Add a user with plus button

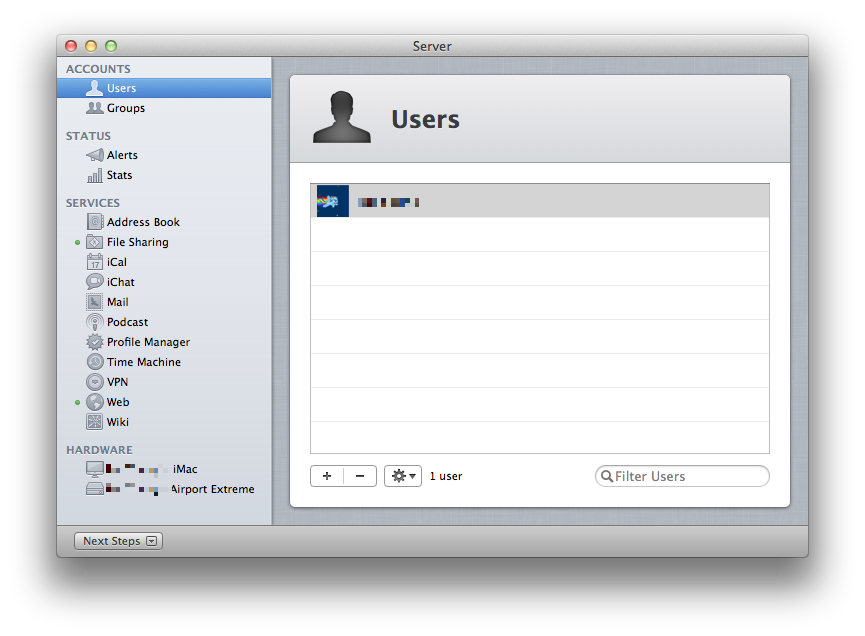tap(327, 476)
